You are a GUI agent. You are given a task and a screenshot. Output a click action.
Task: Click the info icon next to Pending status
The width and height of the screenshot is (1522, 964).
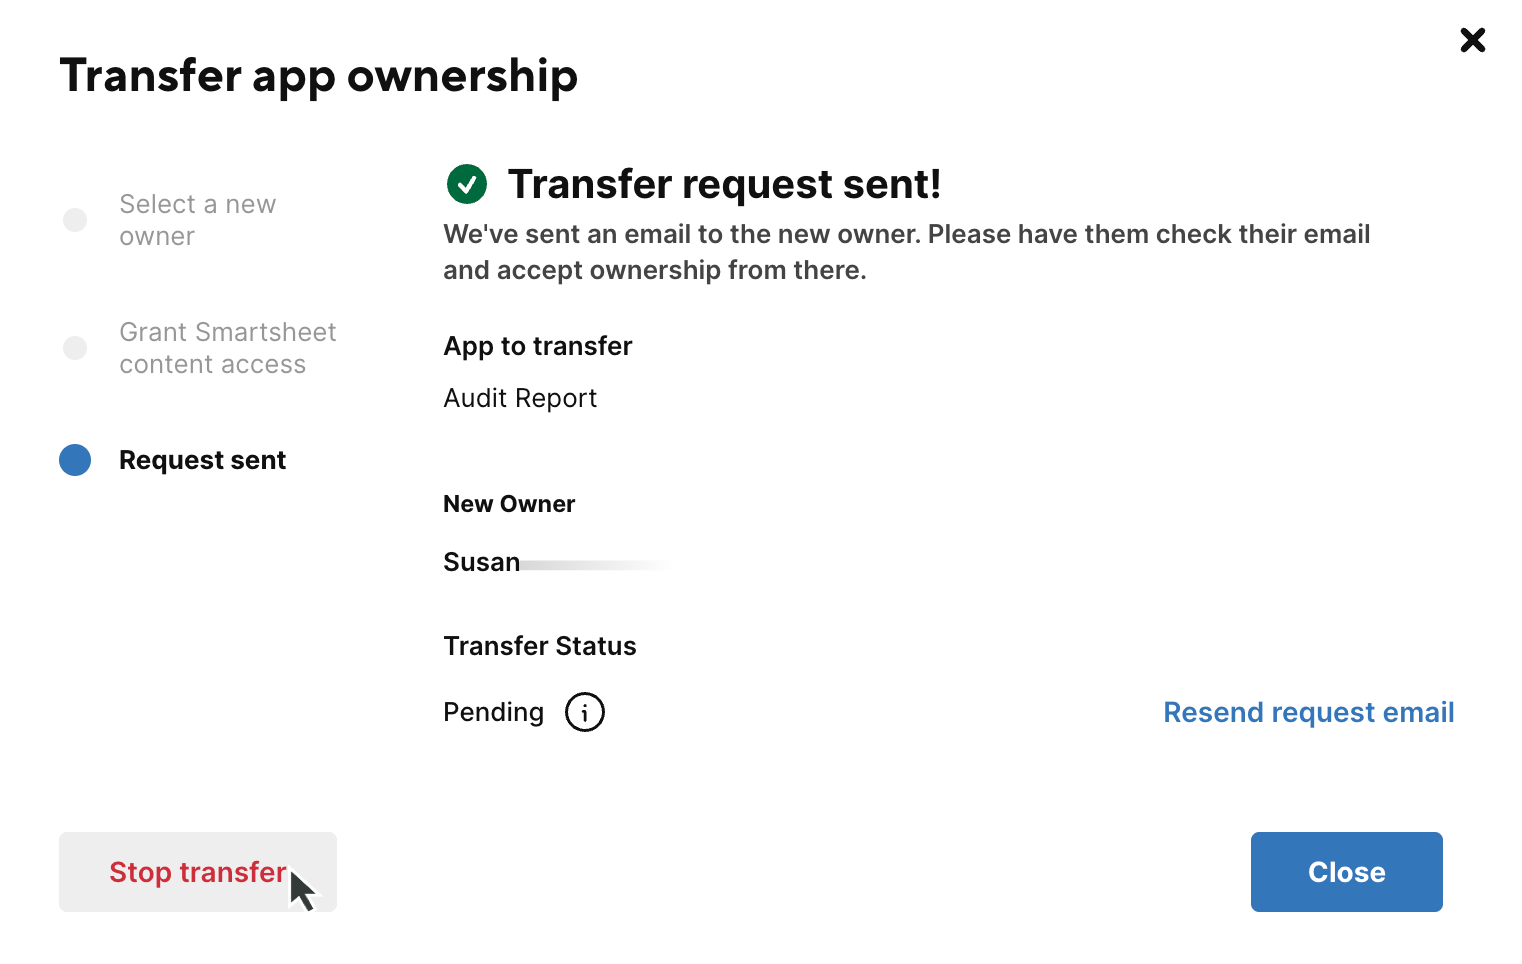pyautogui.click(x=585, y=712)
